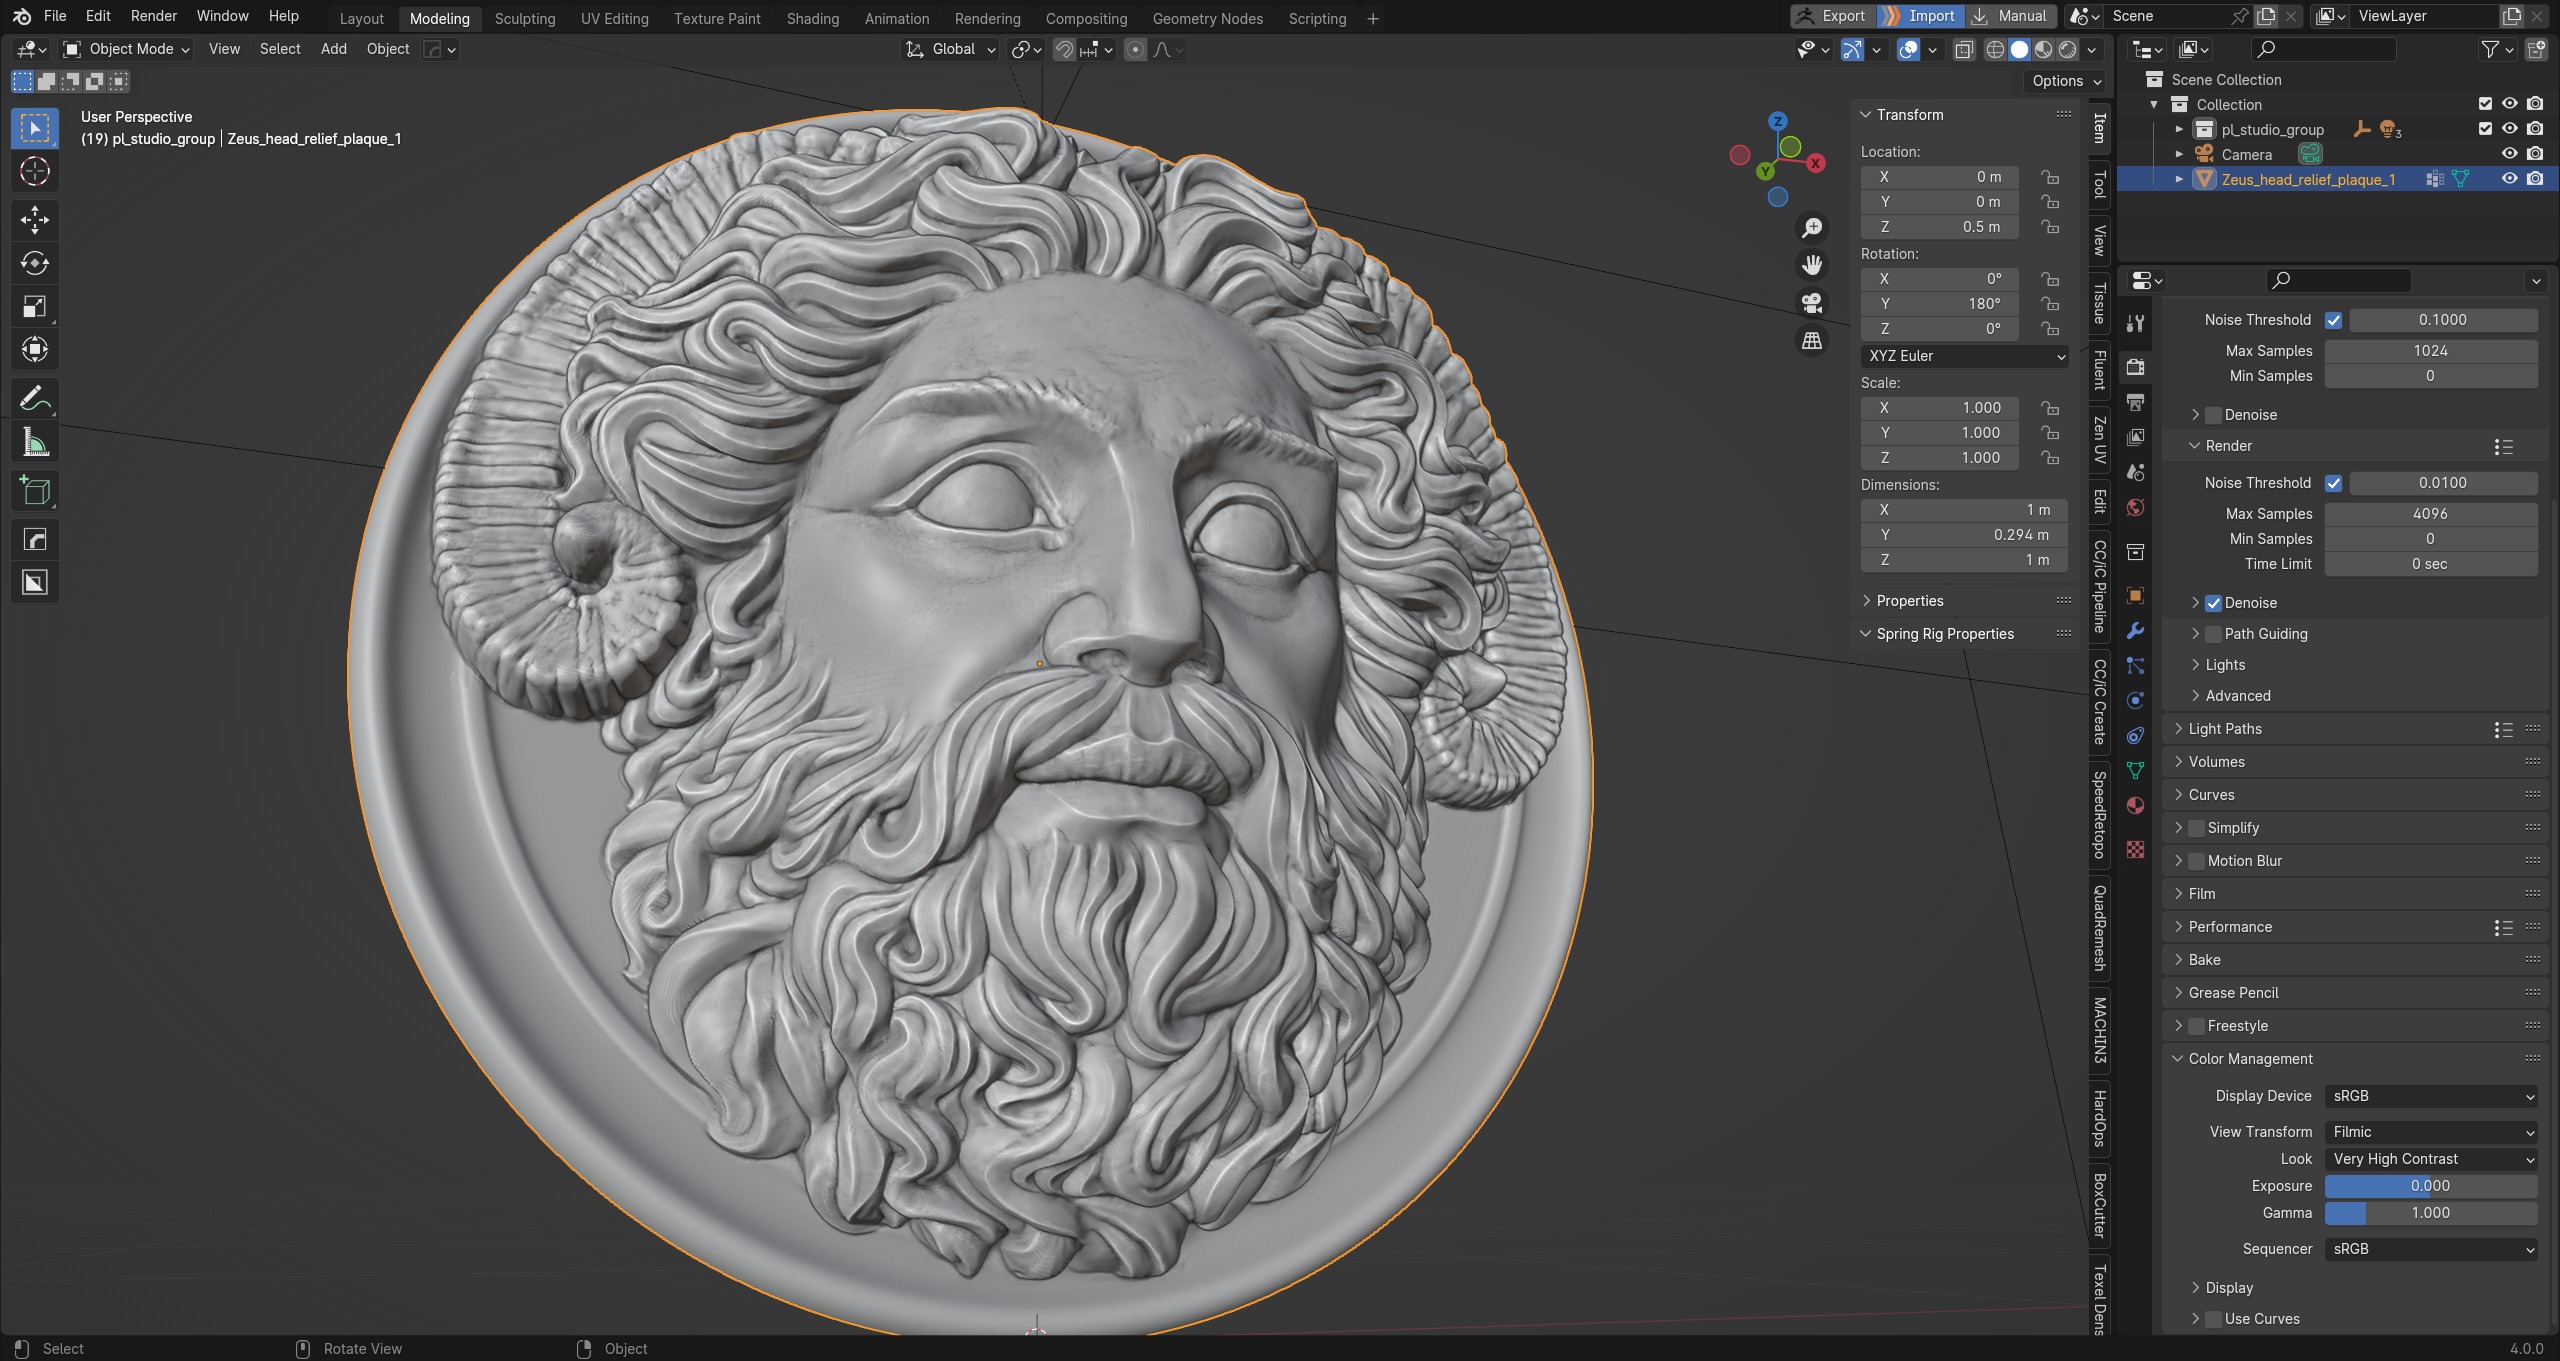
Task: Toggle camera view icon in viewport
Action: click(1812, 303)
